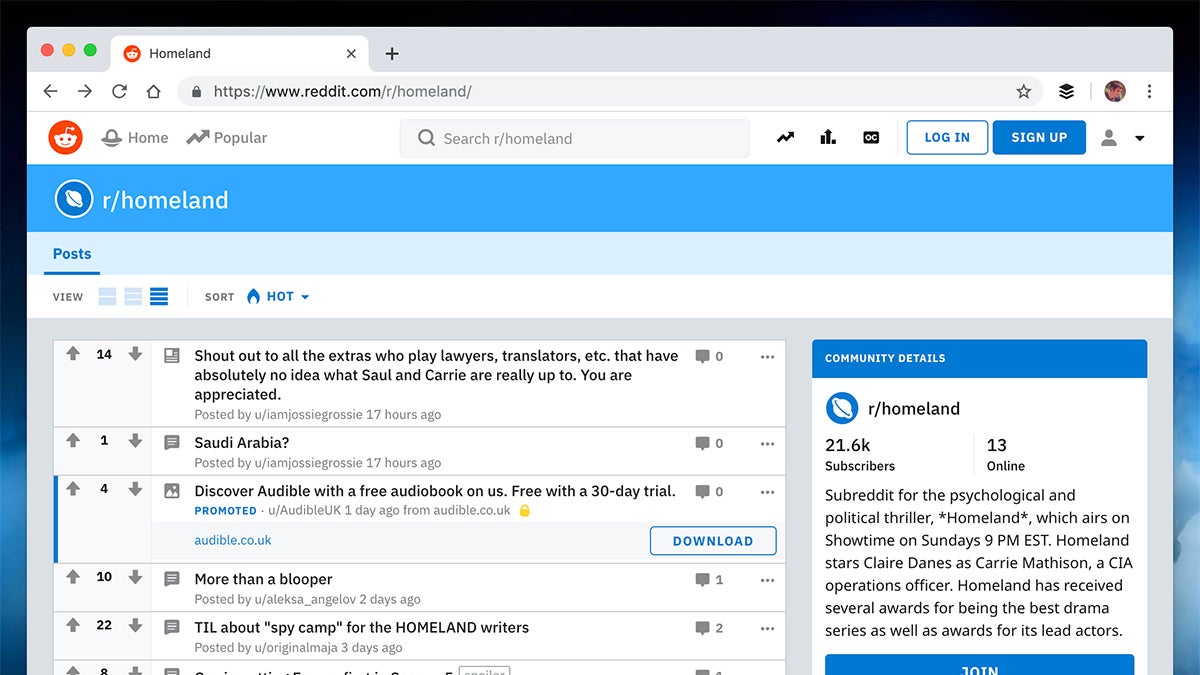Open the trending posts icon
Viewport: 1200px width, 675px height.
point(785,137)
